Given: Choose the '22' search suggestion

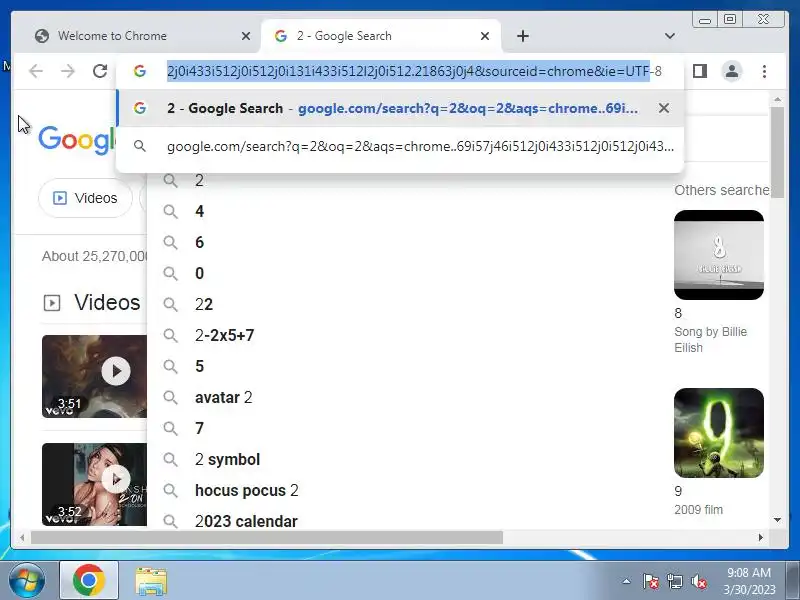Looking at the screenshot, I should [204, 305].
